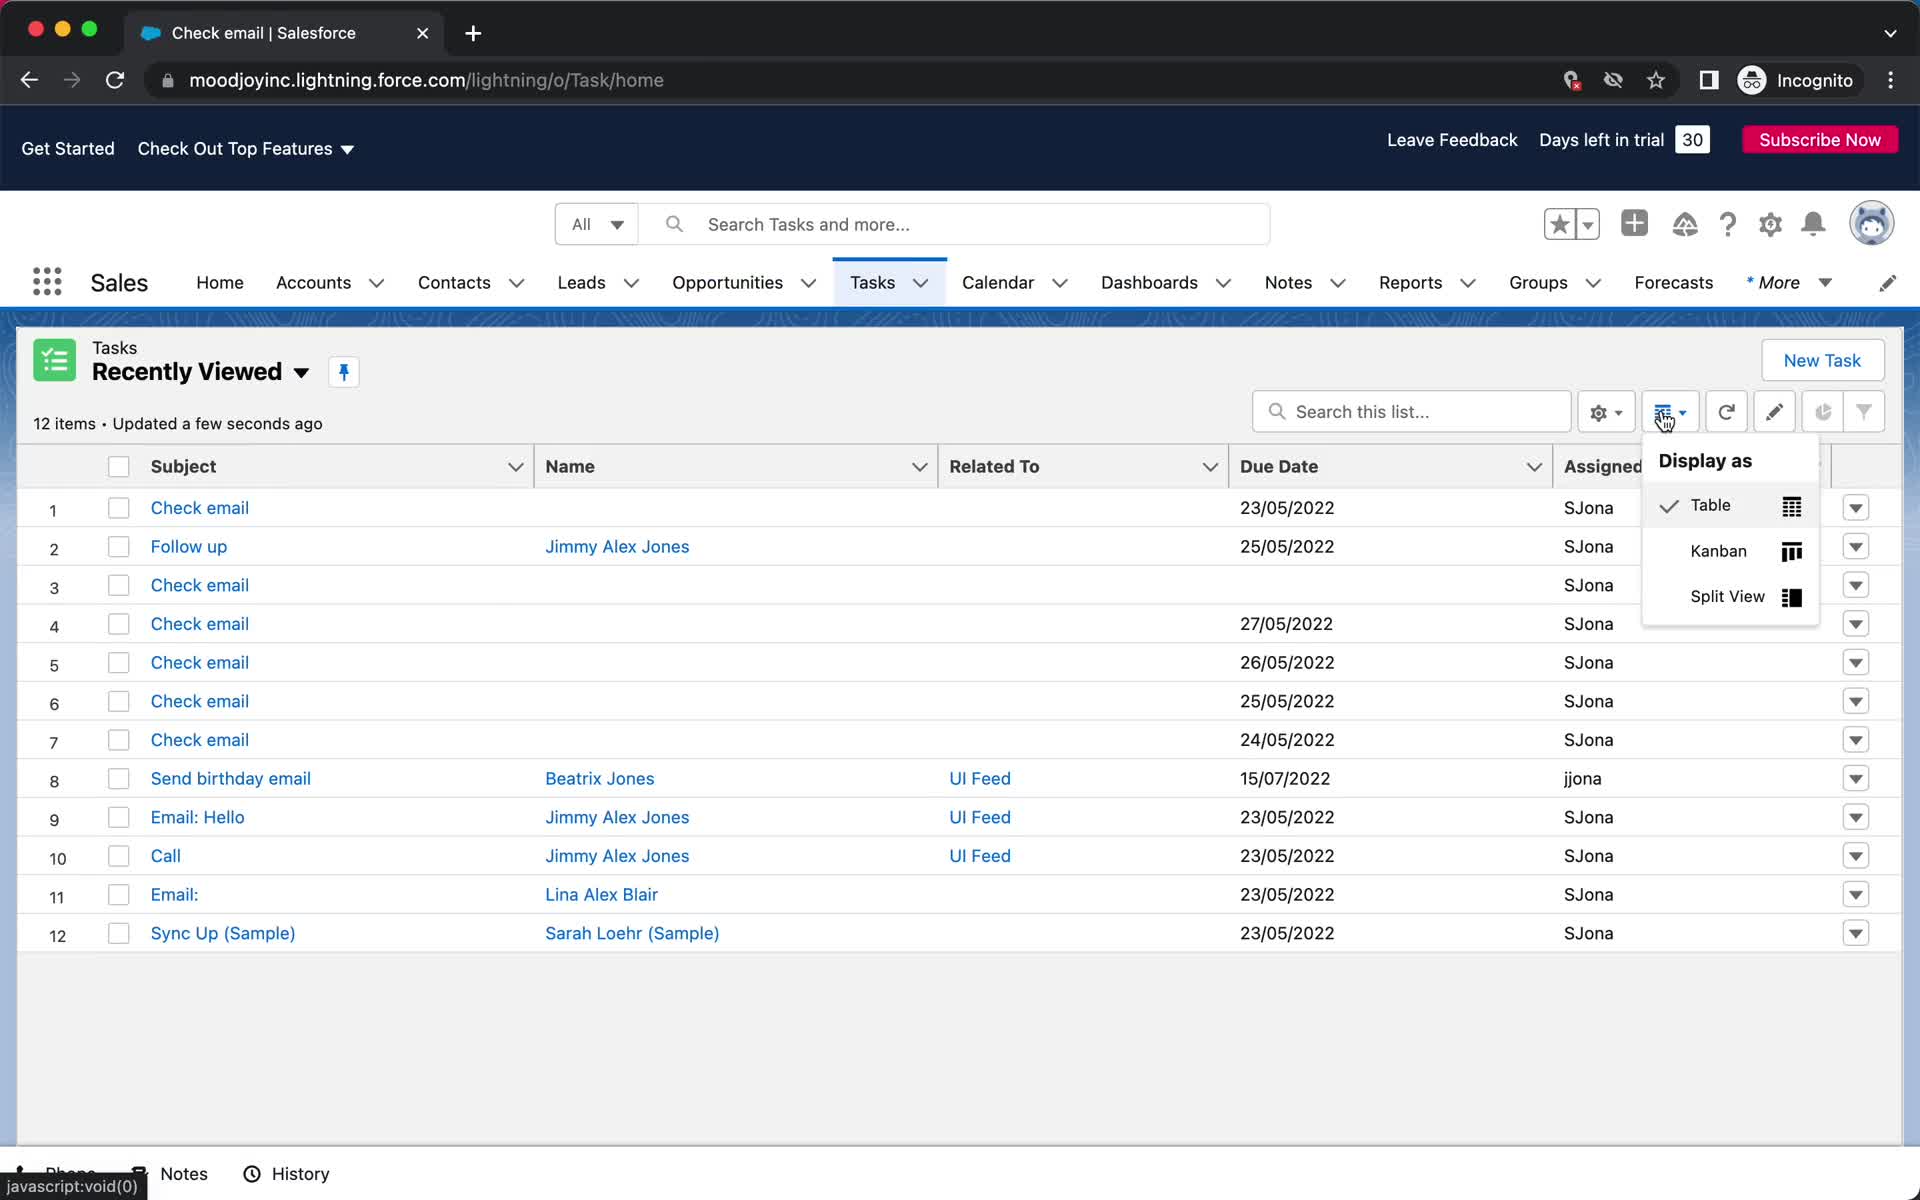Image resolution: width=1920 pixels, height=1200 pixels.
Task: Toggle the select-all checkbox in header
Action: point(119,466)
